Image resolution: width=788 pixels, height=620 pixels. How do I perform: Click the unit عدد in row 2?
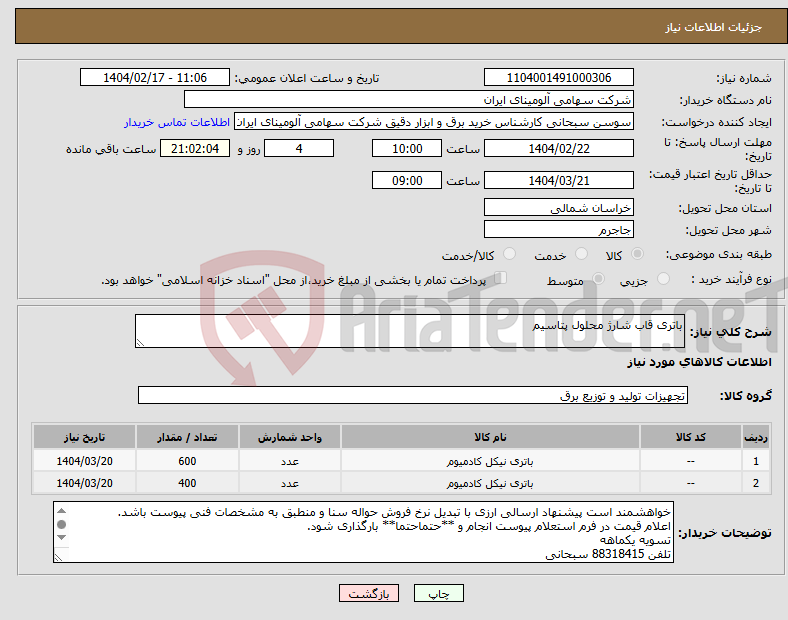point(289,483)
